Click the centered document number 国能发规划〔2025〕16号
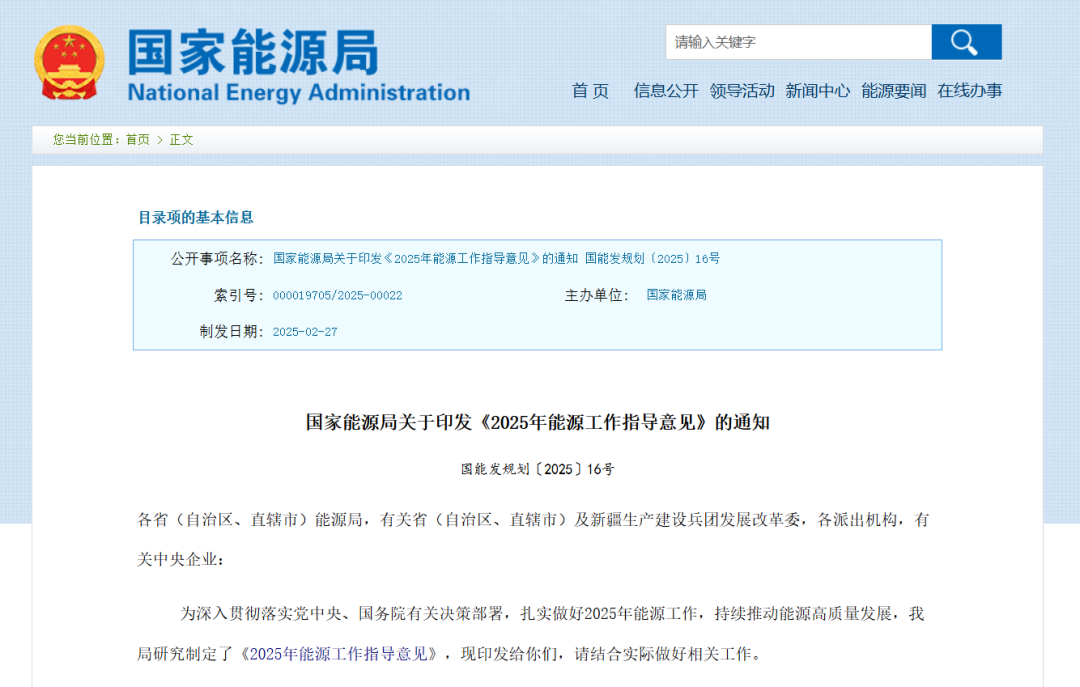The width and height of the screenshot is (1080, 687). [538, 469]
